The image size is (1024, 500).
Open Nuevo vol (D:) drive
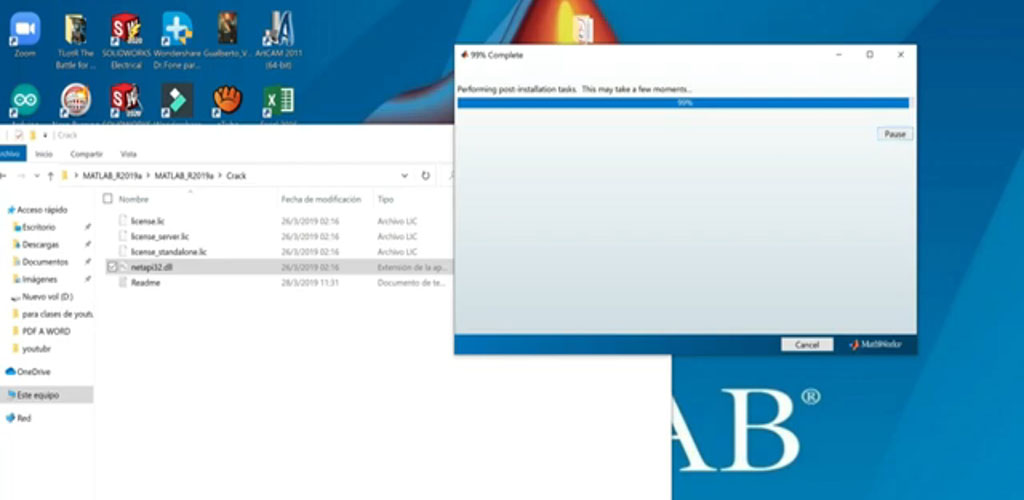(x=47, y=296)
